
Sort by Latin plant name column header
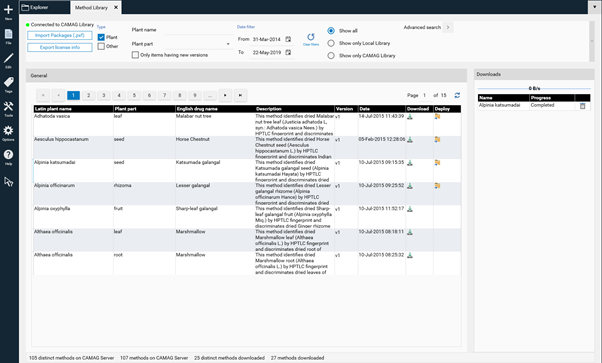pos(73,109)
